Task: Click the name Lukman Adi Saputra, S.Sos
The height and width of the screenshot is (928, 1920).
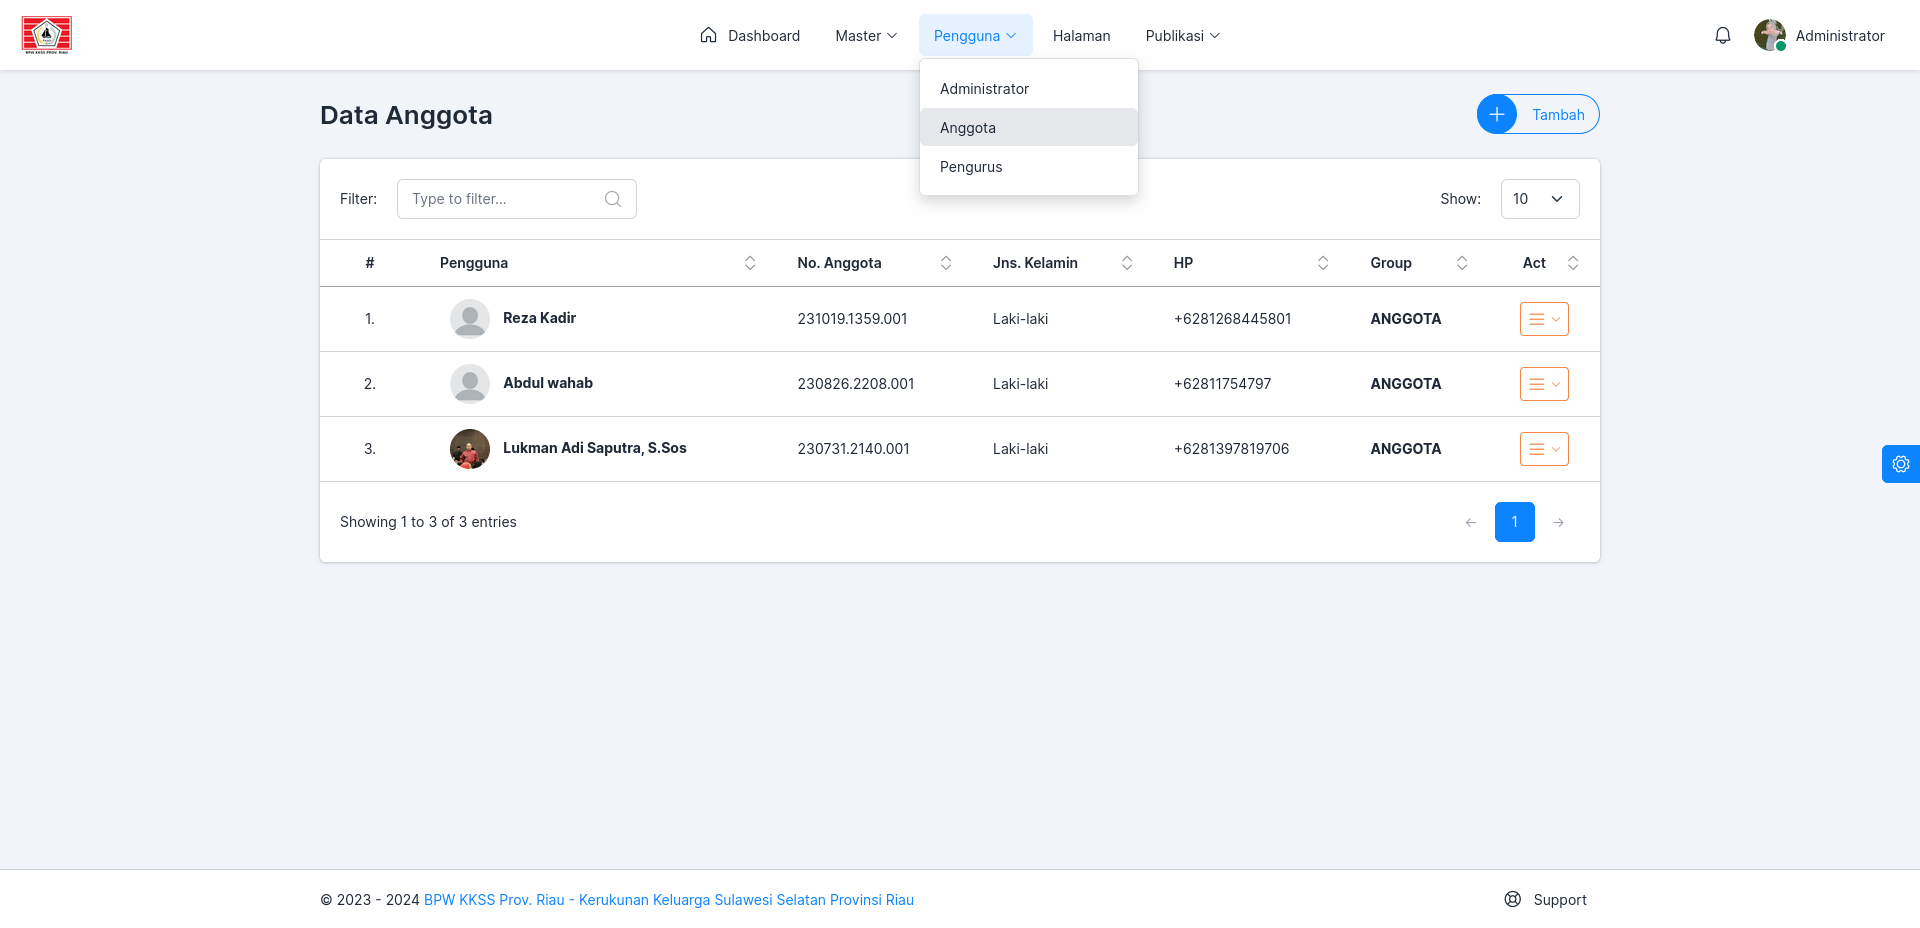Action: click(x=595, y=448)
